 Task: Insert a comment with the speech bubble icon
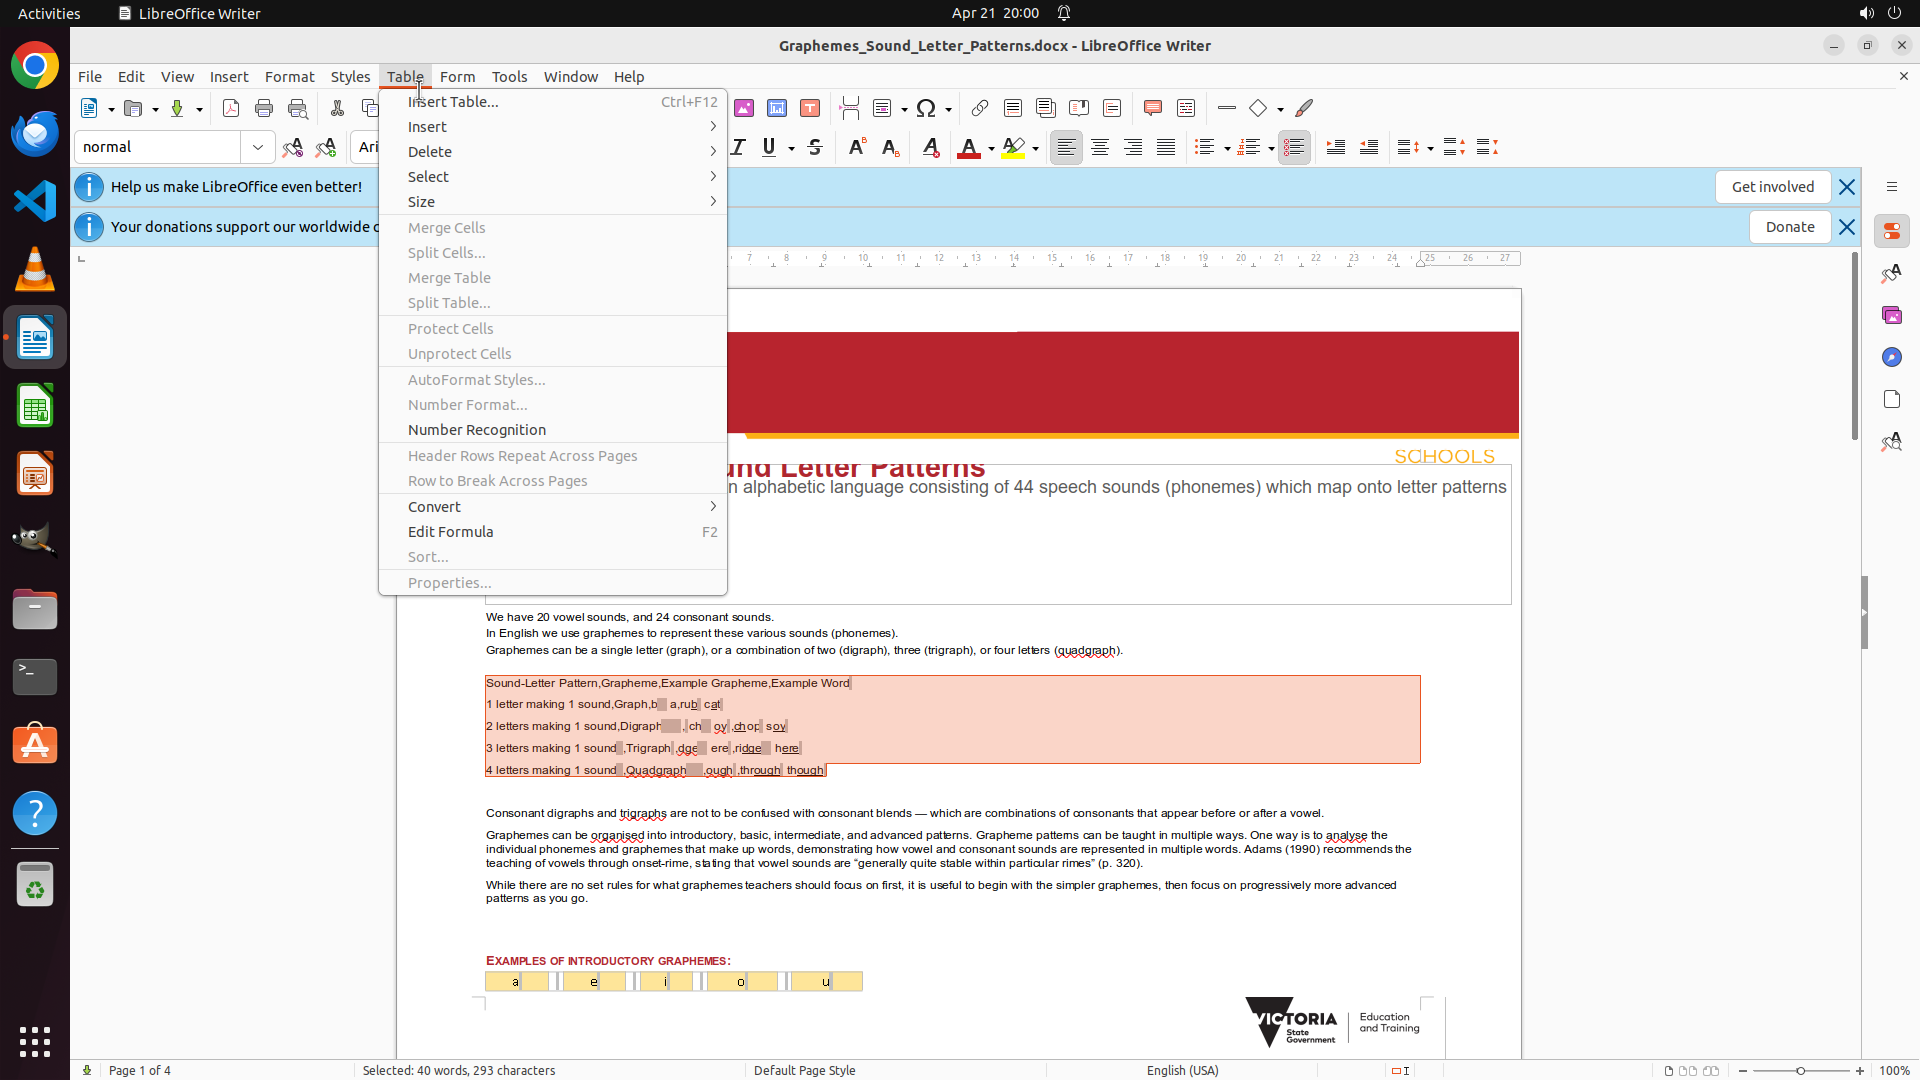(1152, 108)
